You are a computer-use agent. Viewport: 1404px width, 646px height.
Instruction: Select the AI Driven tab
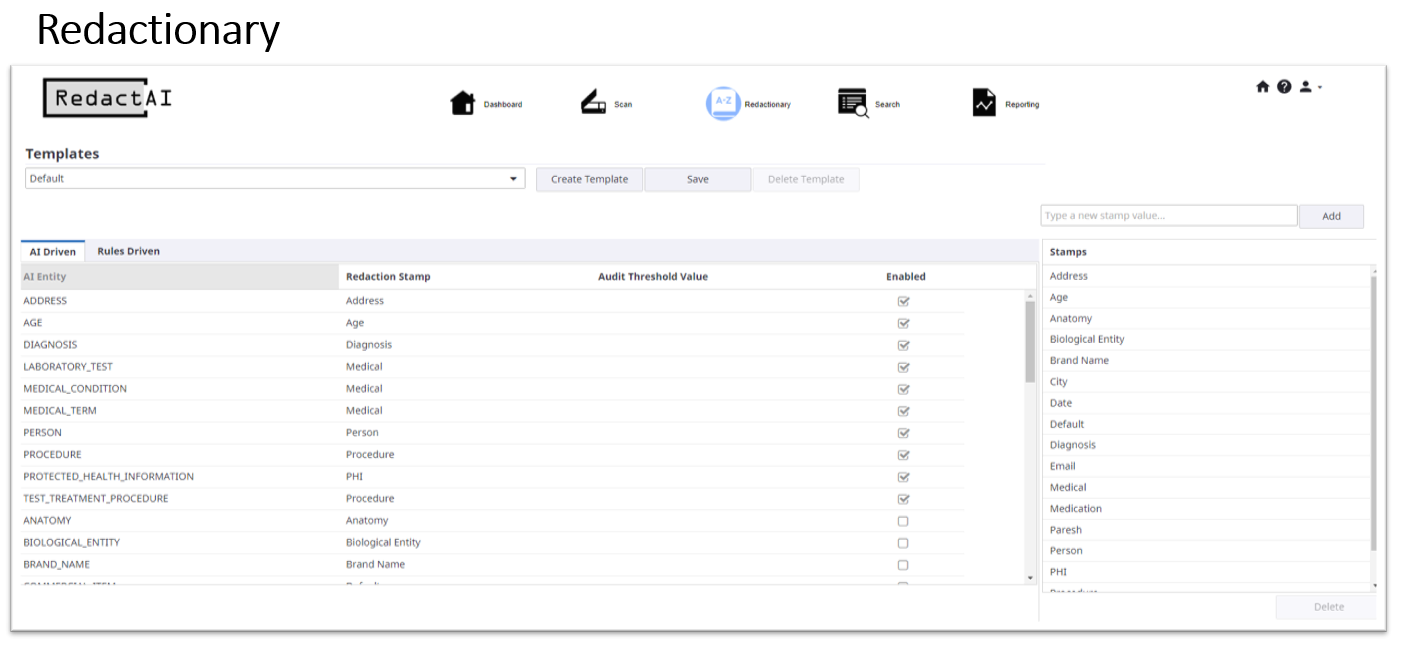52,252
